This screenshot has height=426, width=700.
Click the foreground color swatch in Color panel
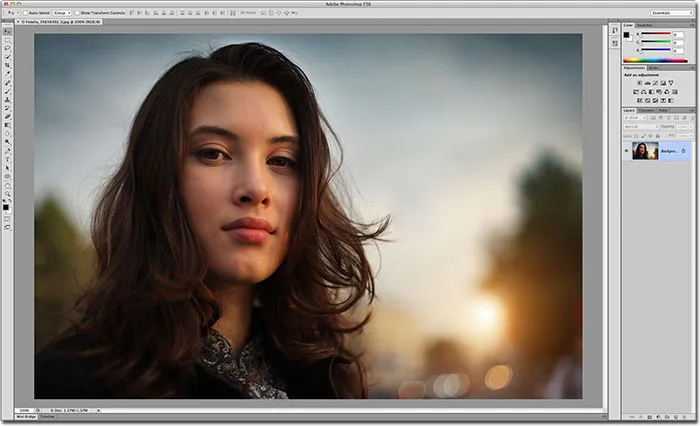pos(627,35)
